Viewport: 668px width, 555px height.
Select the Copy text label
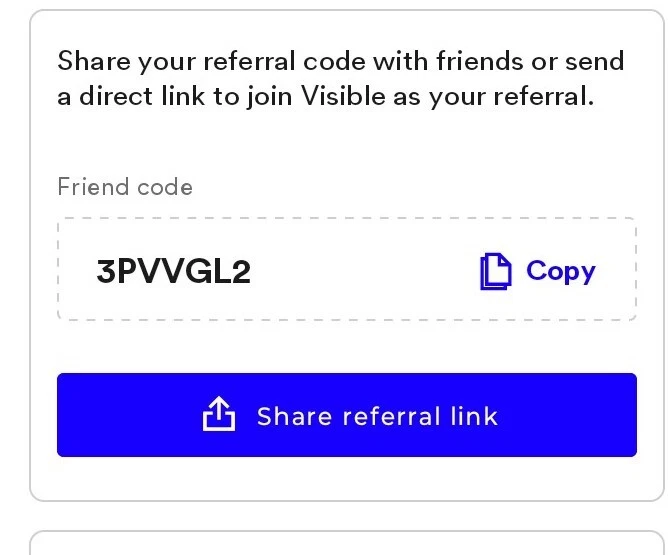561,271
